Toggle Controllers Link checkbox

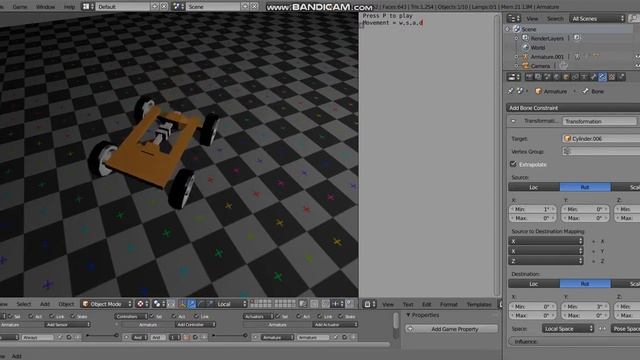click(x=196, y=316)
